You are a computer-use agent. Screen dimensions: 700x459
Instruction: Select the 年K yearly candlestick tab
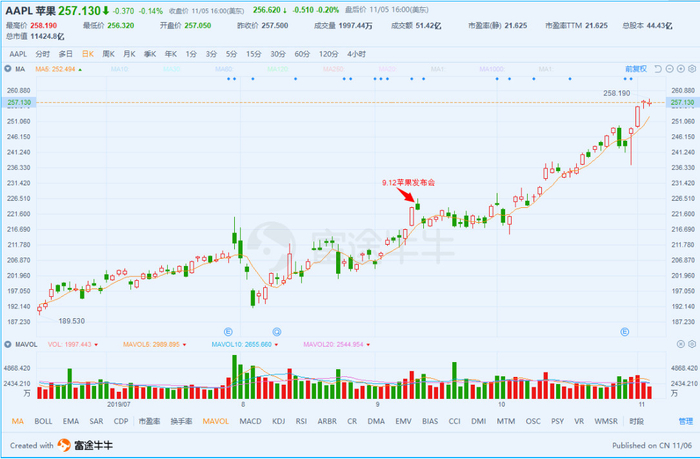pos(171,54)
